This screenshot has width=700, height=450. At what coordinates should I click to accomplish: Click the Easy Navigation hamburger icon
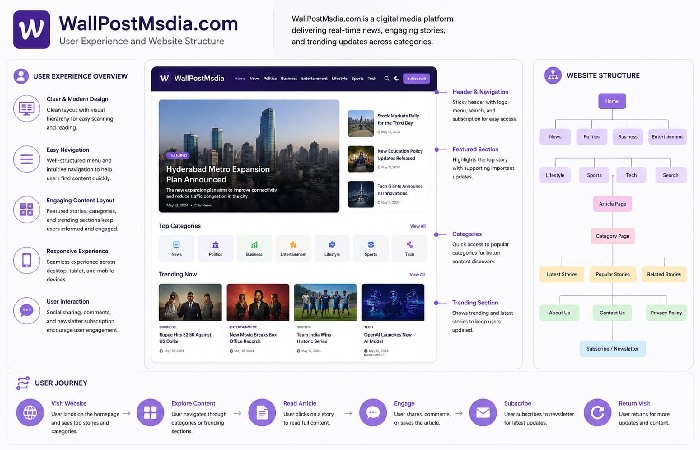(x=26, y=159)
